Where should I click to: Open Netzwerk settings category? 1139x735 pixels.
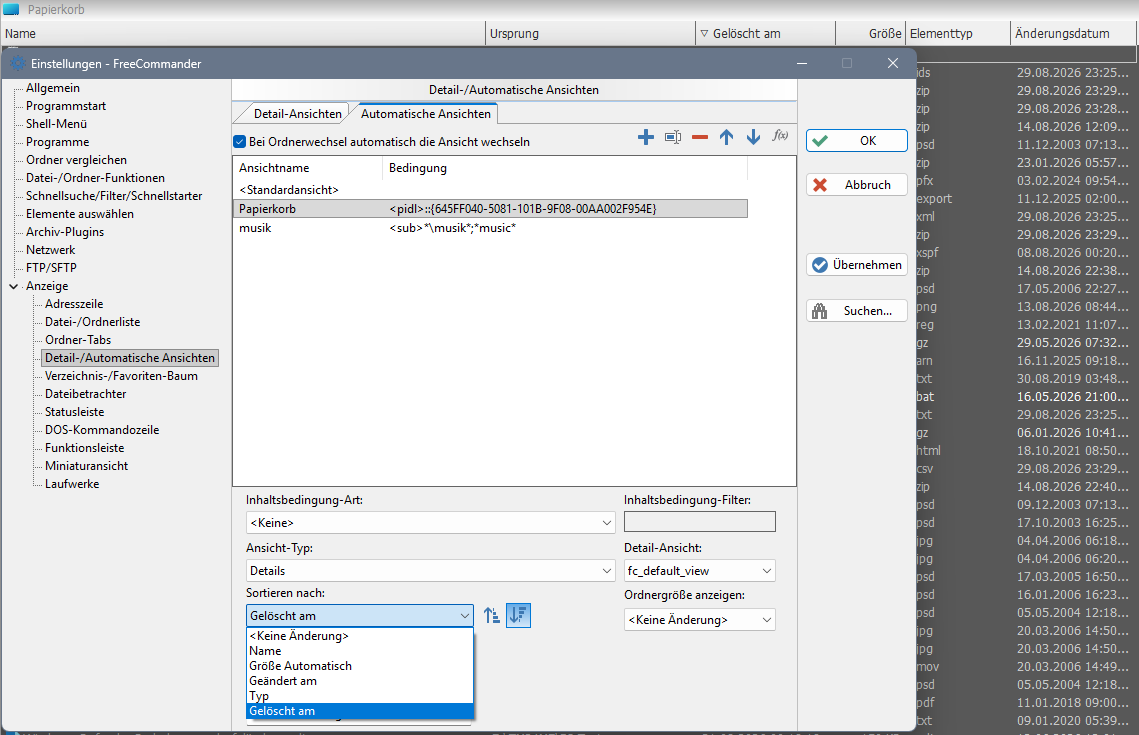pyautogui.click(x=50, y=250)
